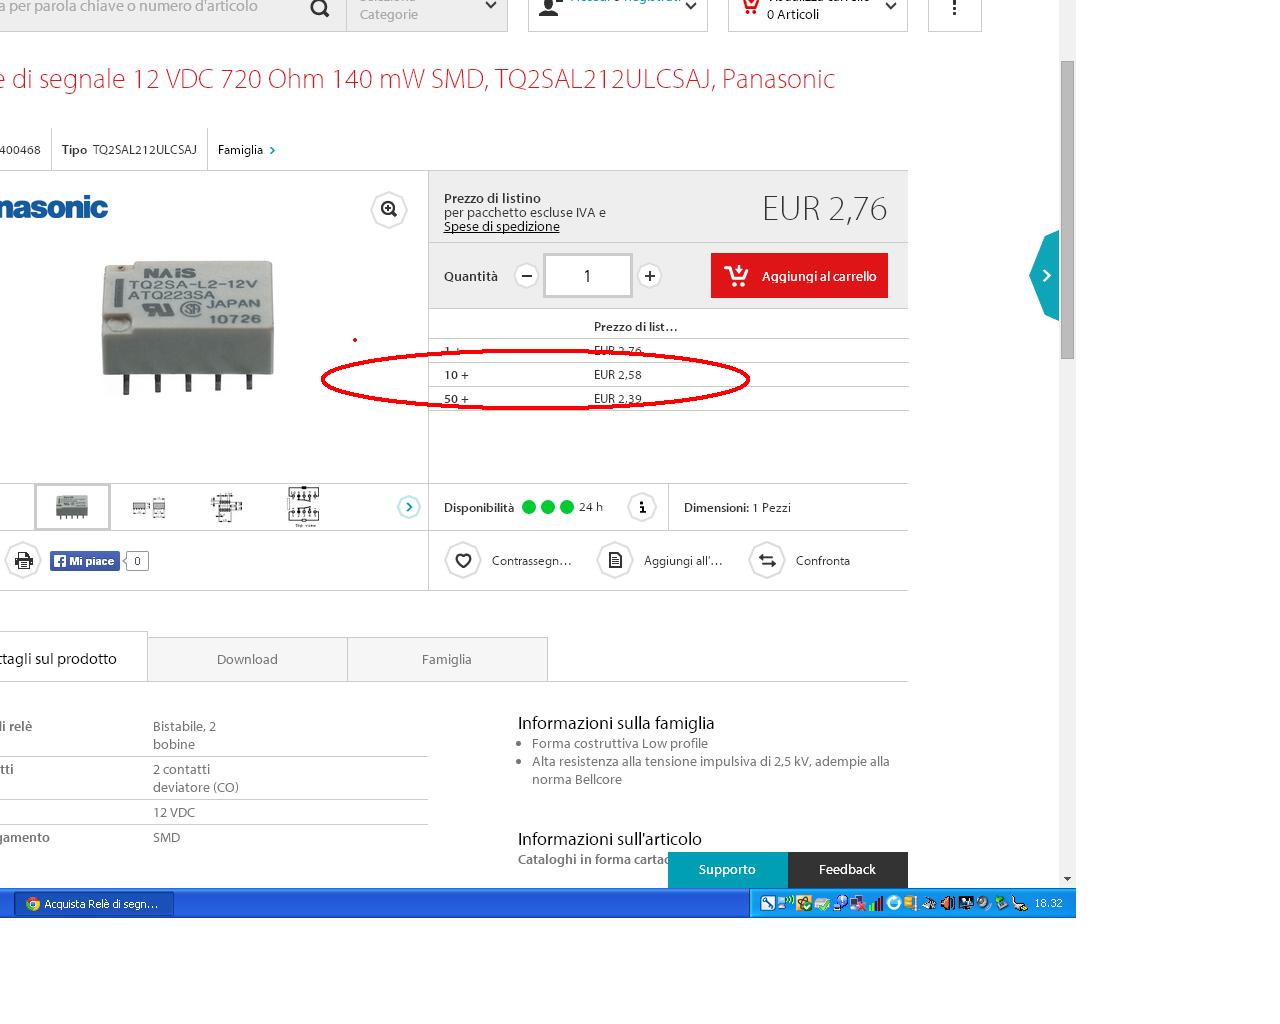Click the wrench tray icon
Screen dimensions: 1280x1024
[768, 903]
